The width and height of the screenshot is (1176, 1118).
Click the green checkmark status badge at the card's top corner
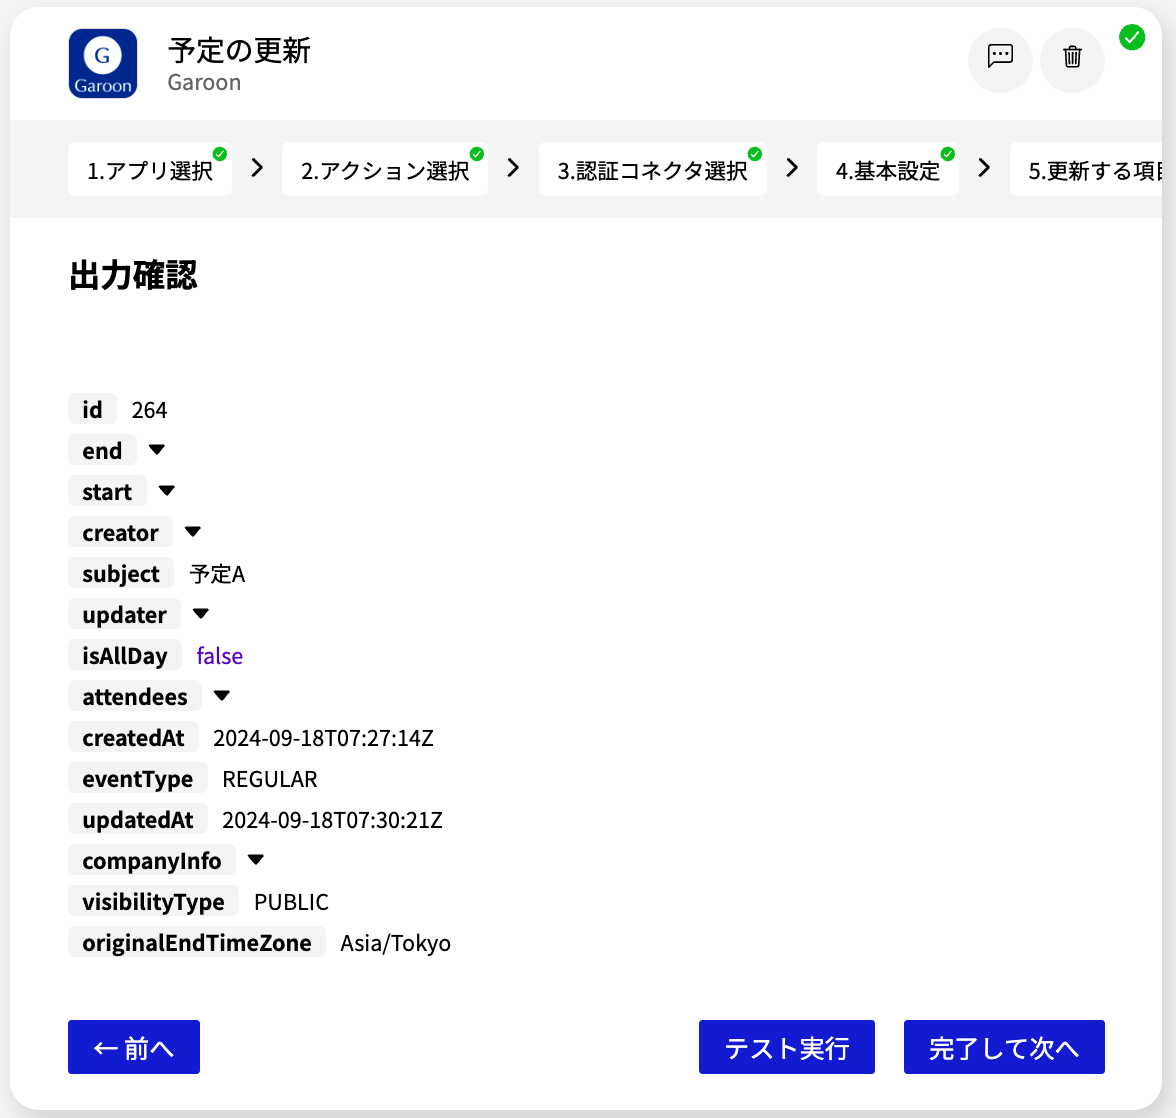tap(1131, 37)
